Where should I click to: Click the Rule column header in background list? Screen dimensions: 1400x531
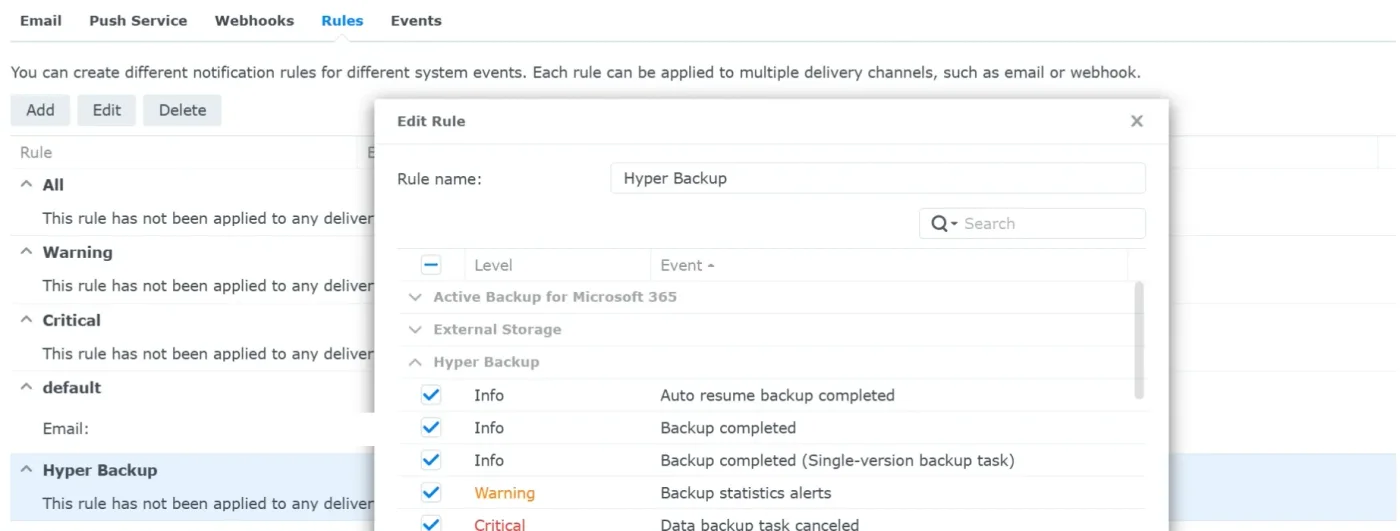[x=36, y=152]
